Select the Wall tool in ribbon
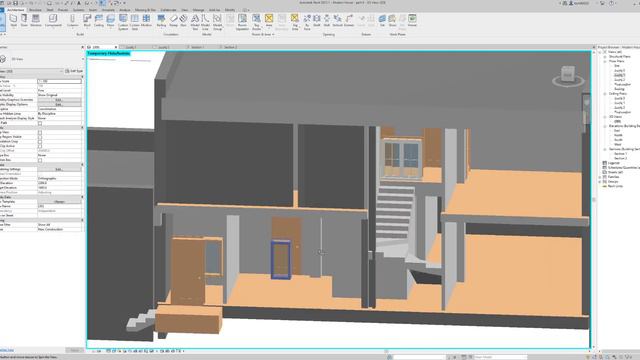The image size is (640, 360). pos(13,20)
